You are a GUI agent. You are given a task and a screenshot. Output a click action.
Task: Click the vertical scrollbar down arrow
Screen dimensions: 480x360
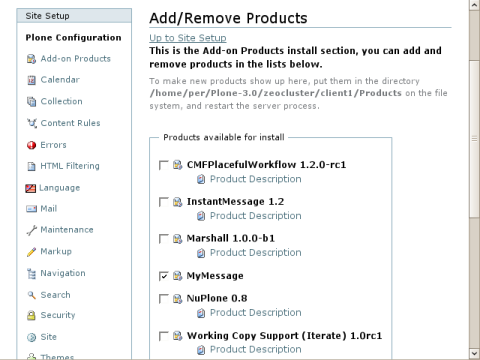tap(474, 354)
